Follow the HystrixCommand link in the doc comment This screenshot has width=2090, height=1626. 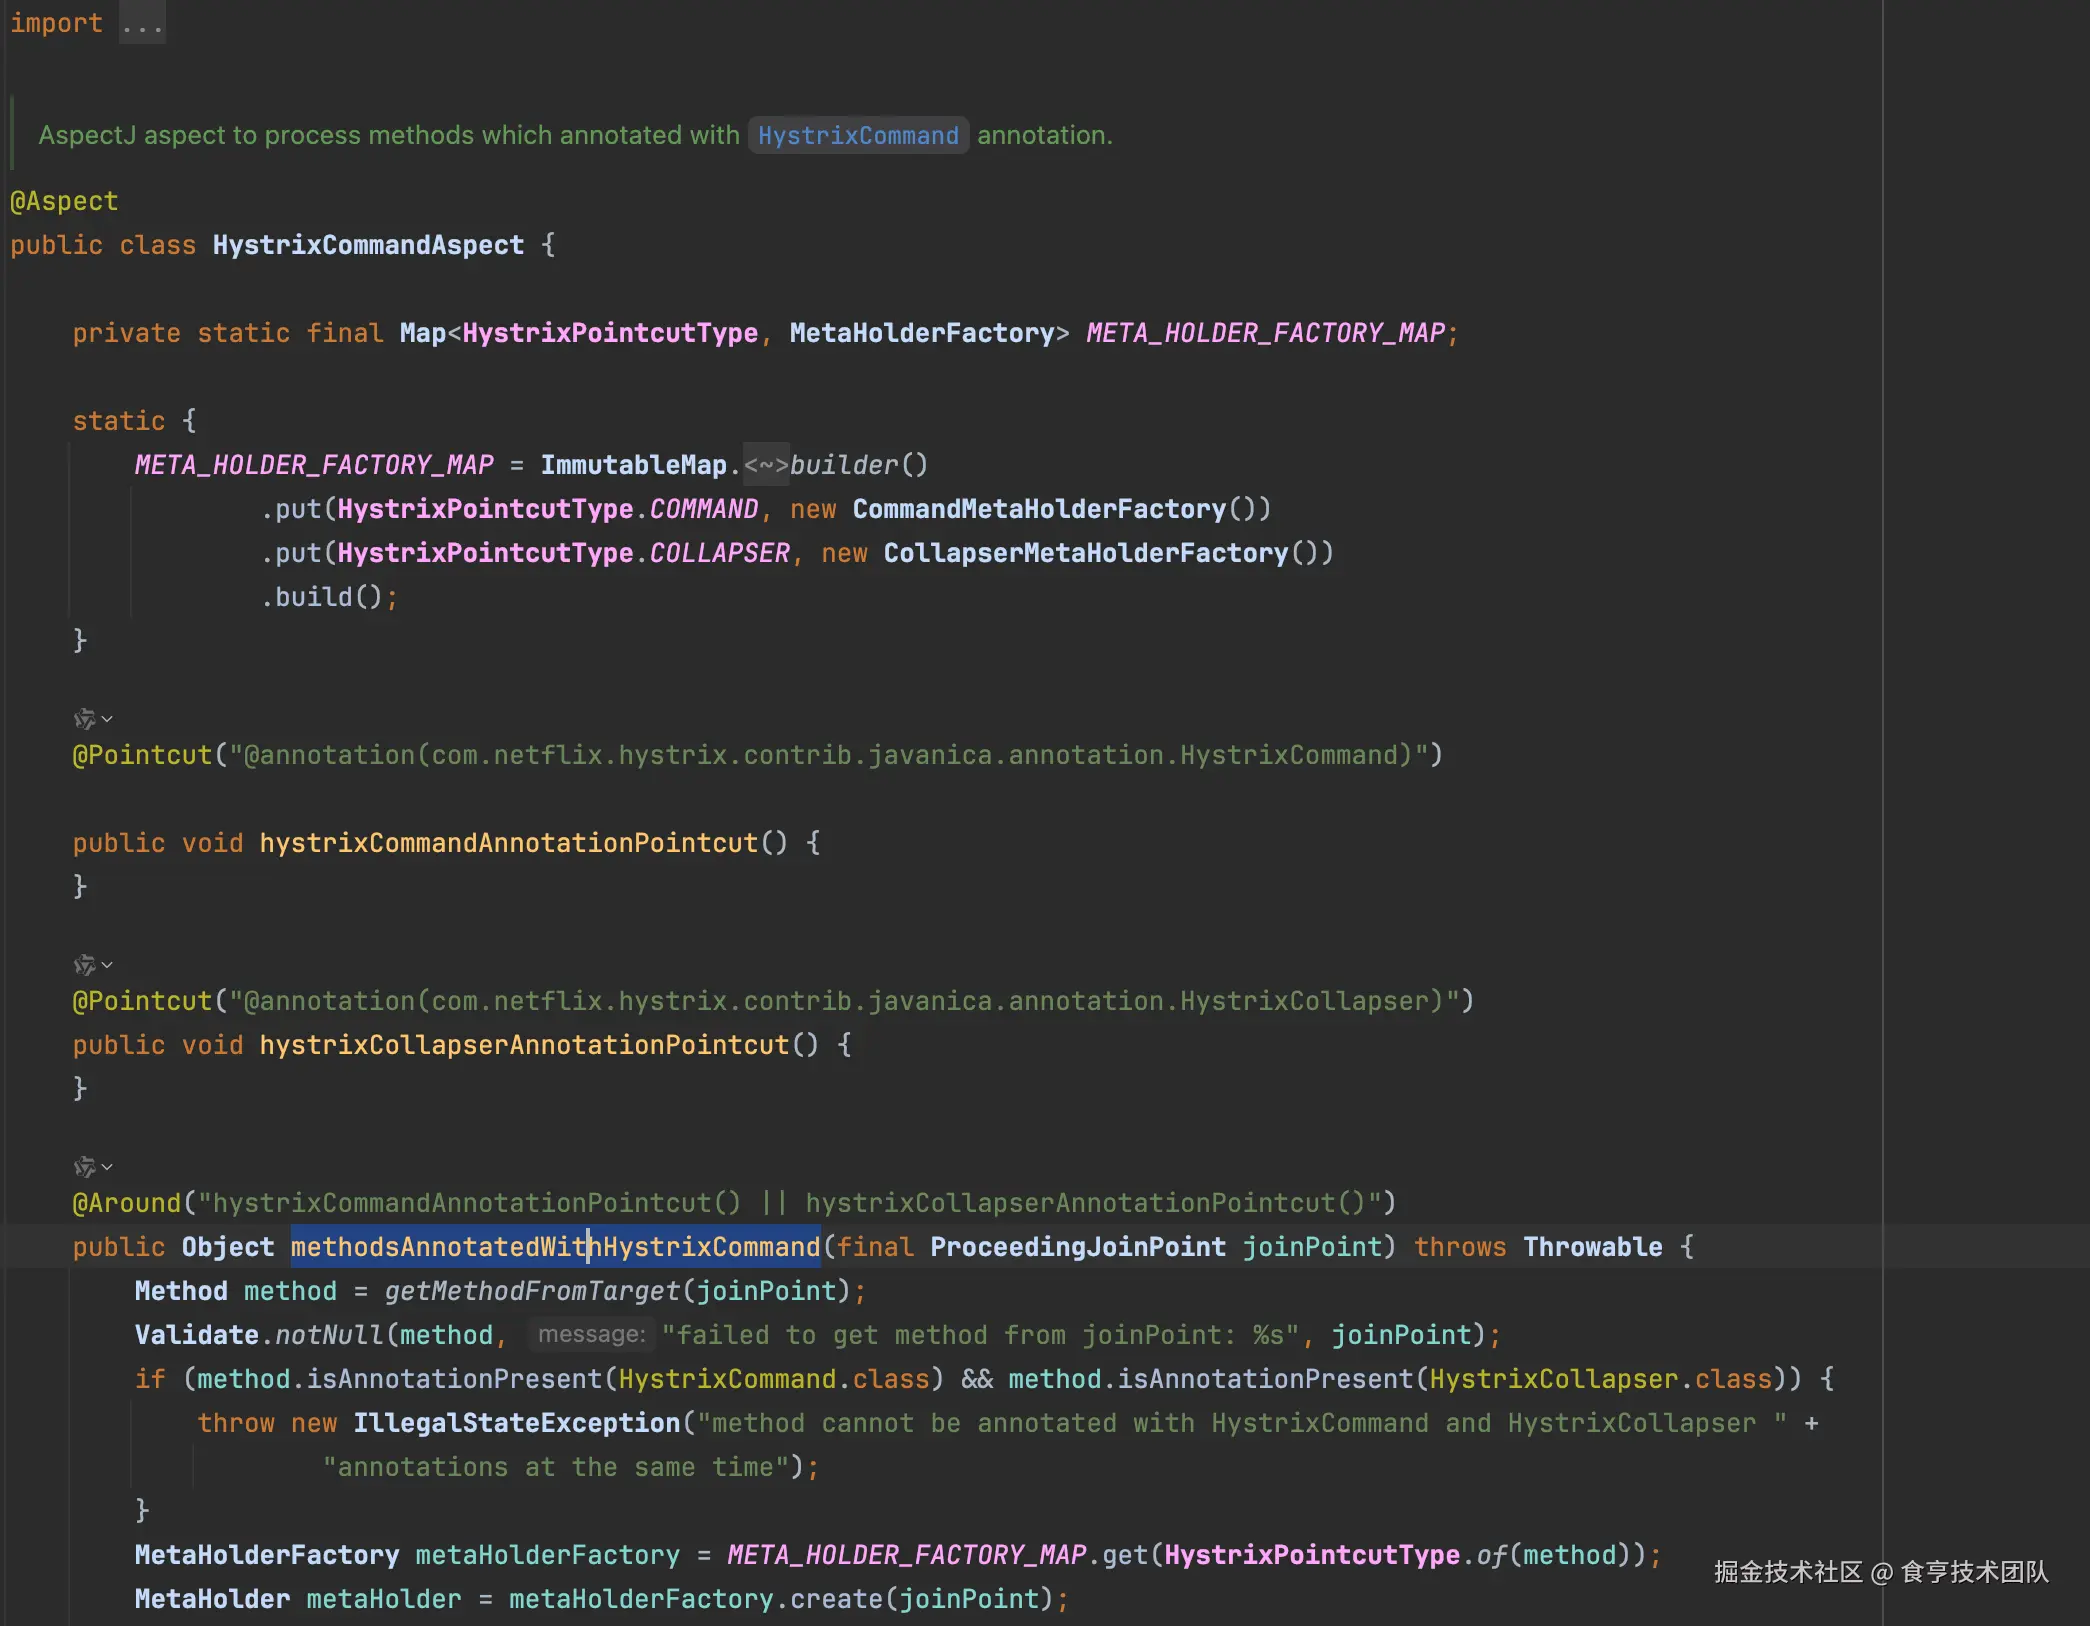click(x=857, y=135)
